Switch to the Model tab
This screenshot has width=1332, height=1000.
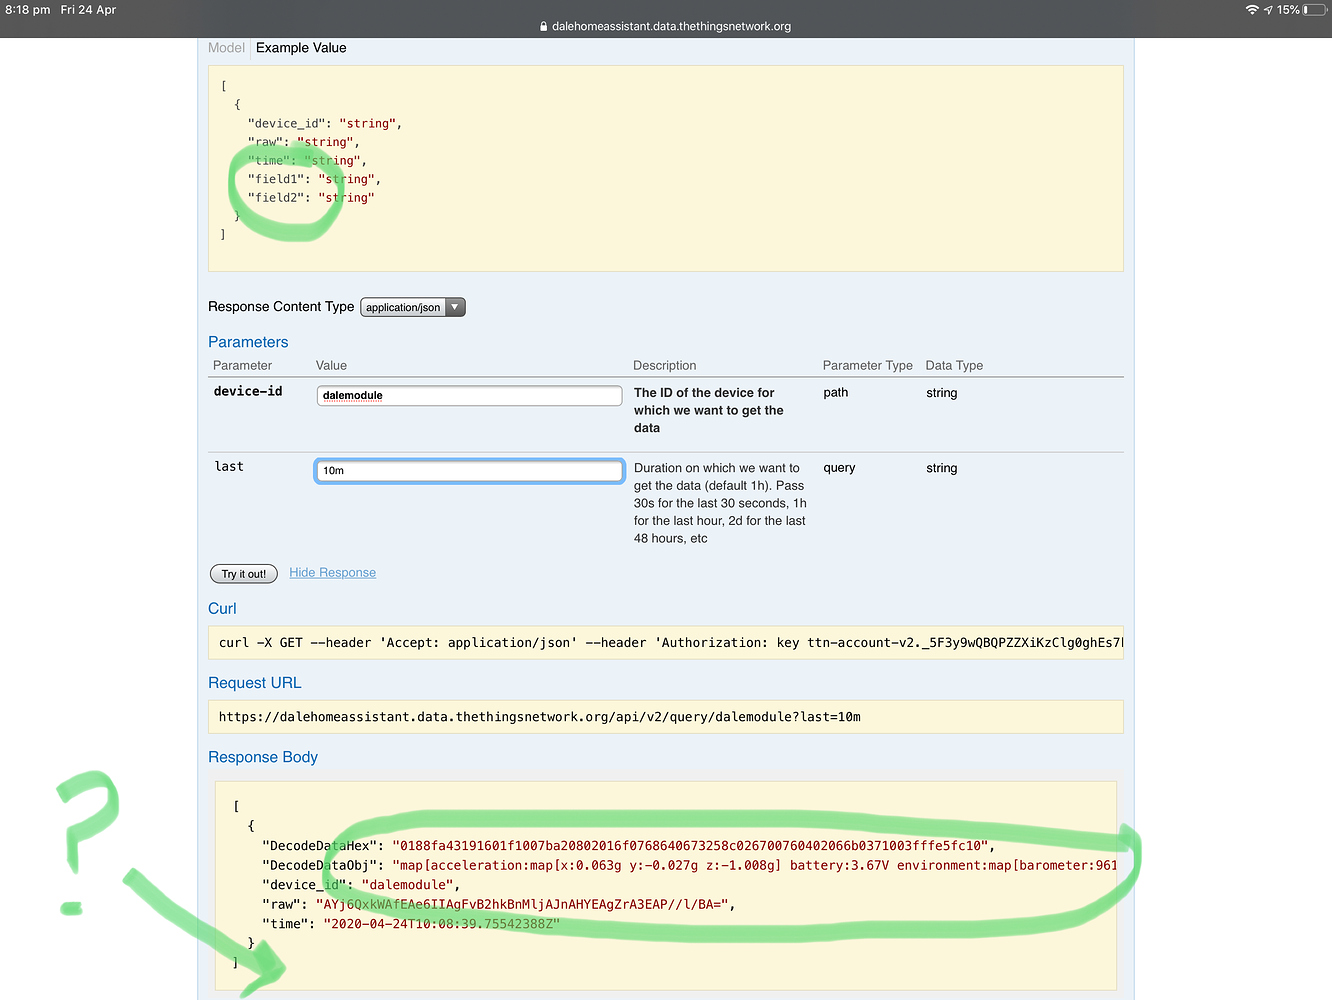(x=225, y=47)
